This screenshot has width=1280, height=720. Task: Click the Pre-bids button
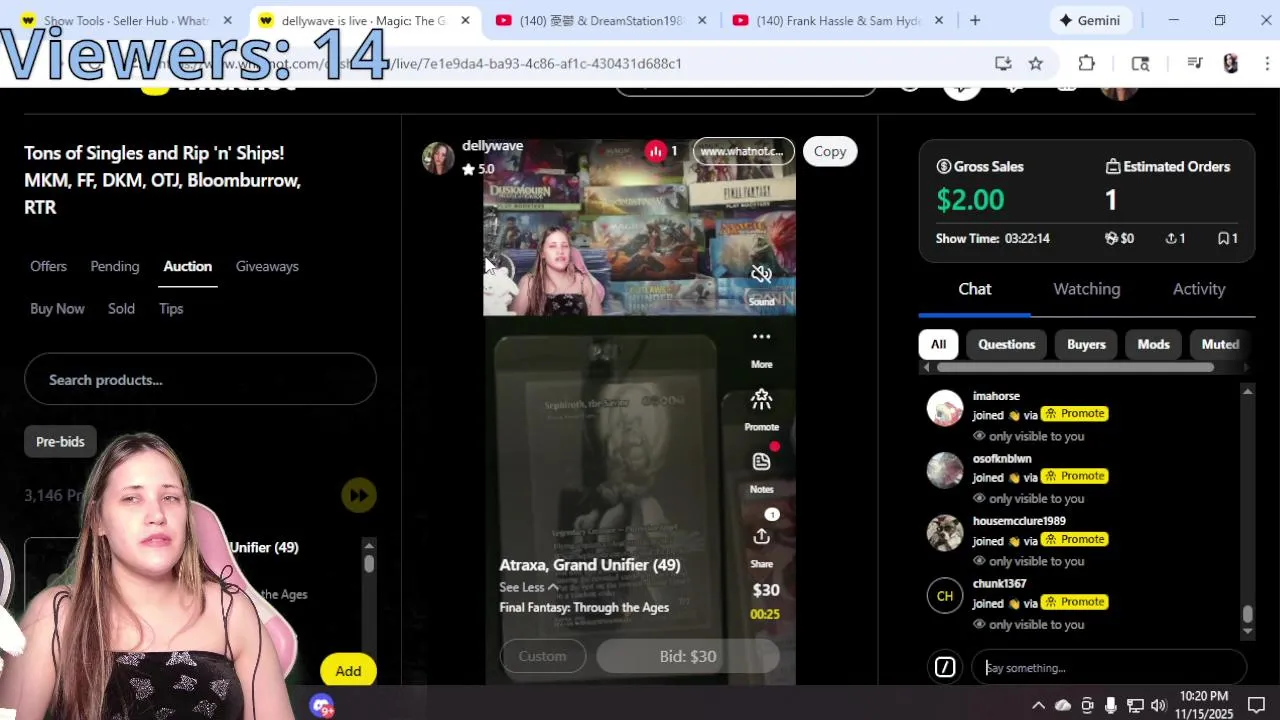pos(60,441)
